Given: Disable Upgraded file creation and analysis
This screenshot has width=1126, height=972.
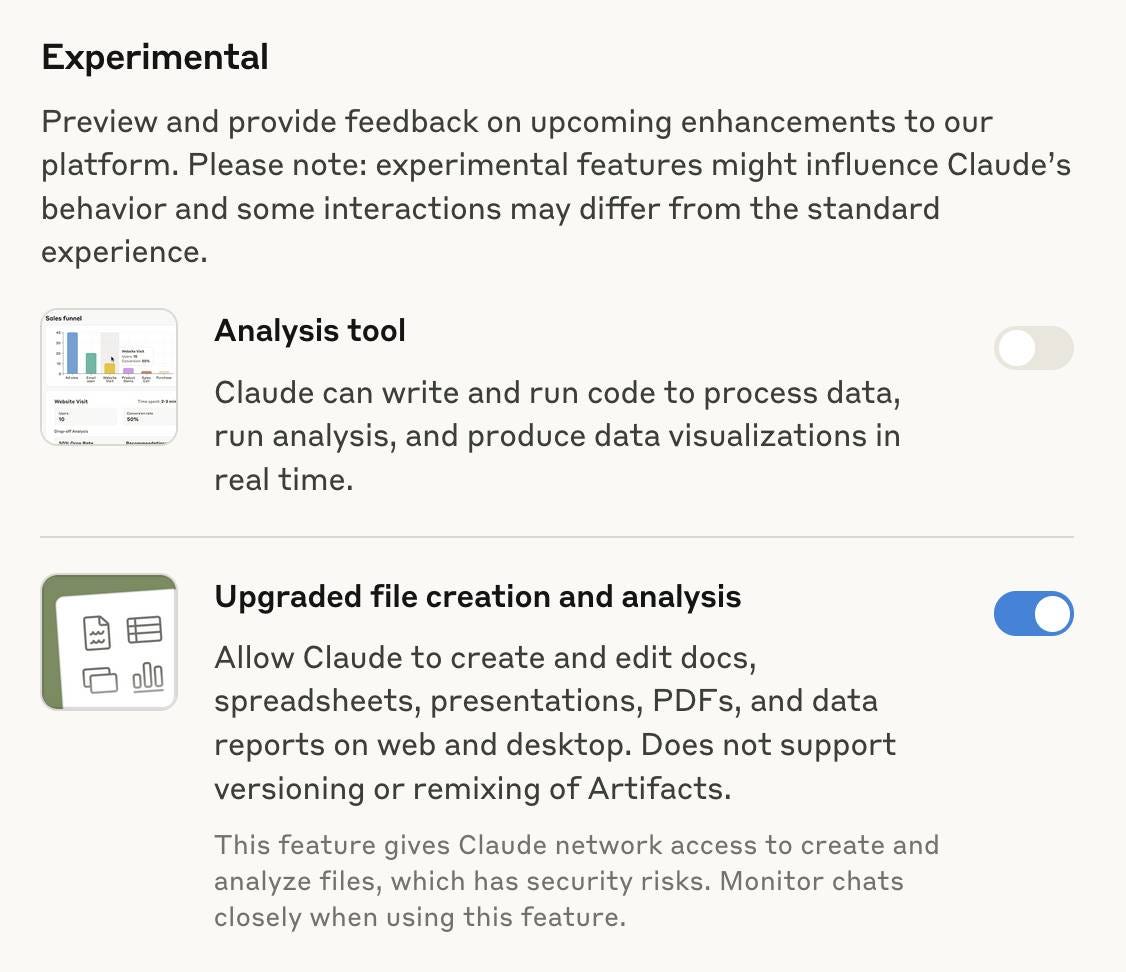Looking at the screenshot, I should [x=1034, y=614].
